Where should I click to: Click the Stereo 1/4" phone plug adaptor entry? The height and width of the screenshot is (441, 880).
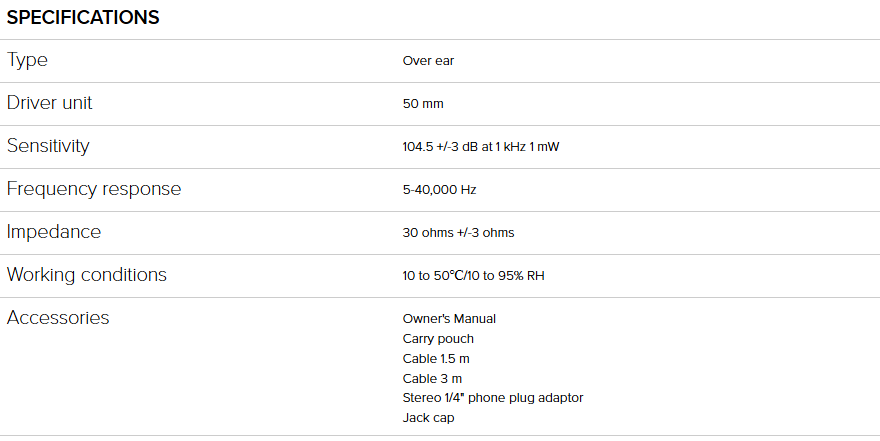point(492,398)
